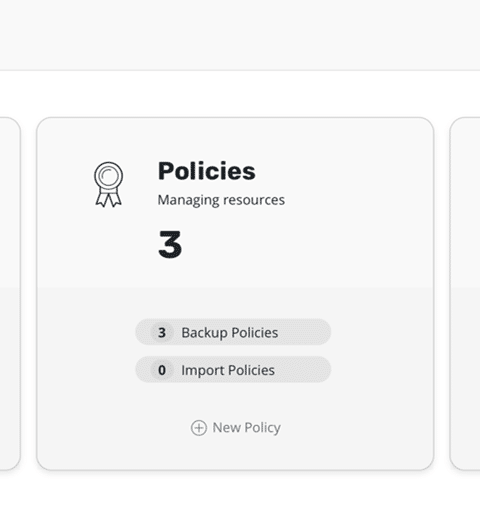Click the circled plus icon beside New Policy
The width and height of the screenshot is (480, 512).
click(199, 428)
